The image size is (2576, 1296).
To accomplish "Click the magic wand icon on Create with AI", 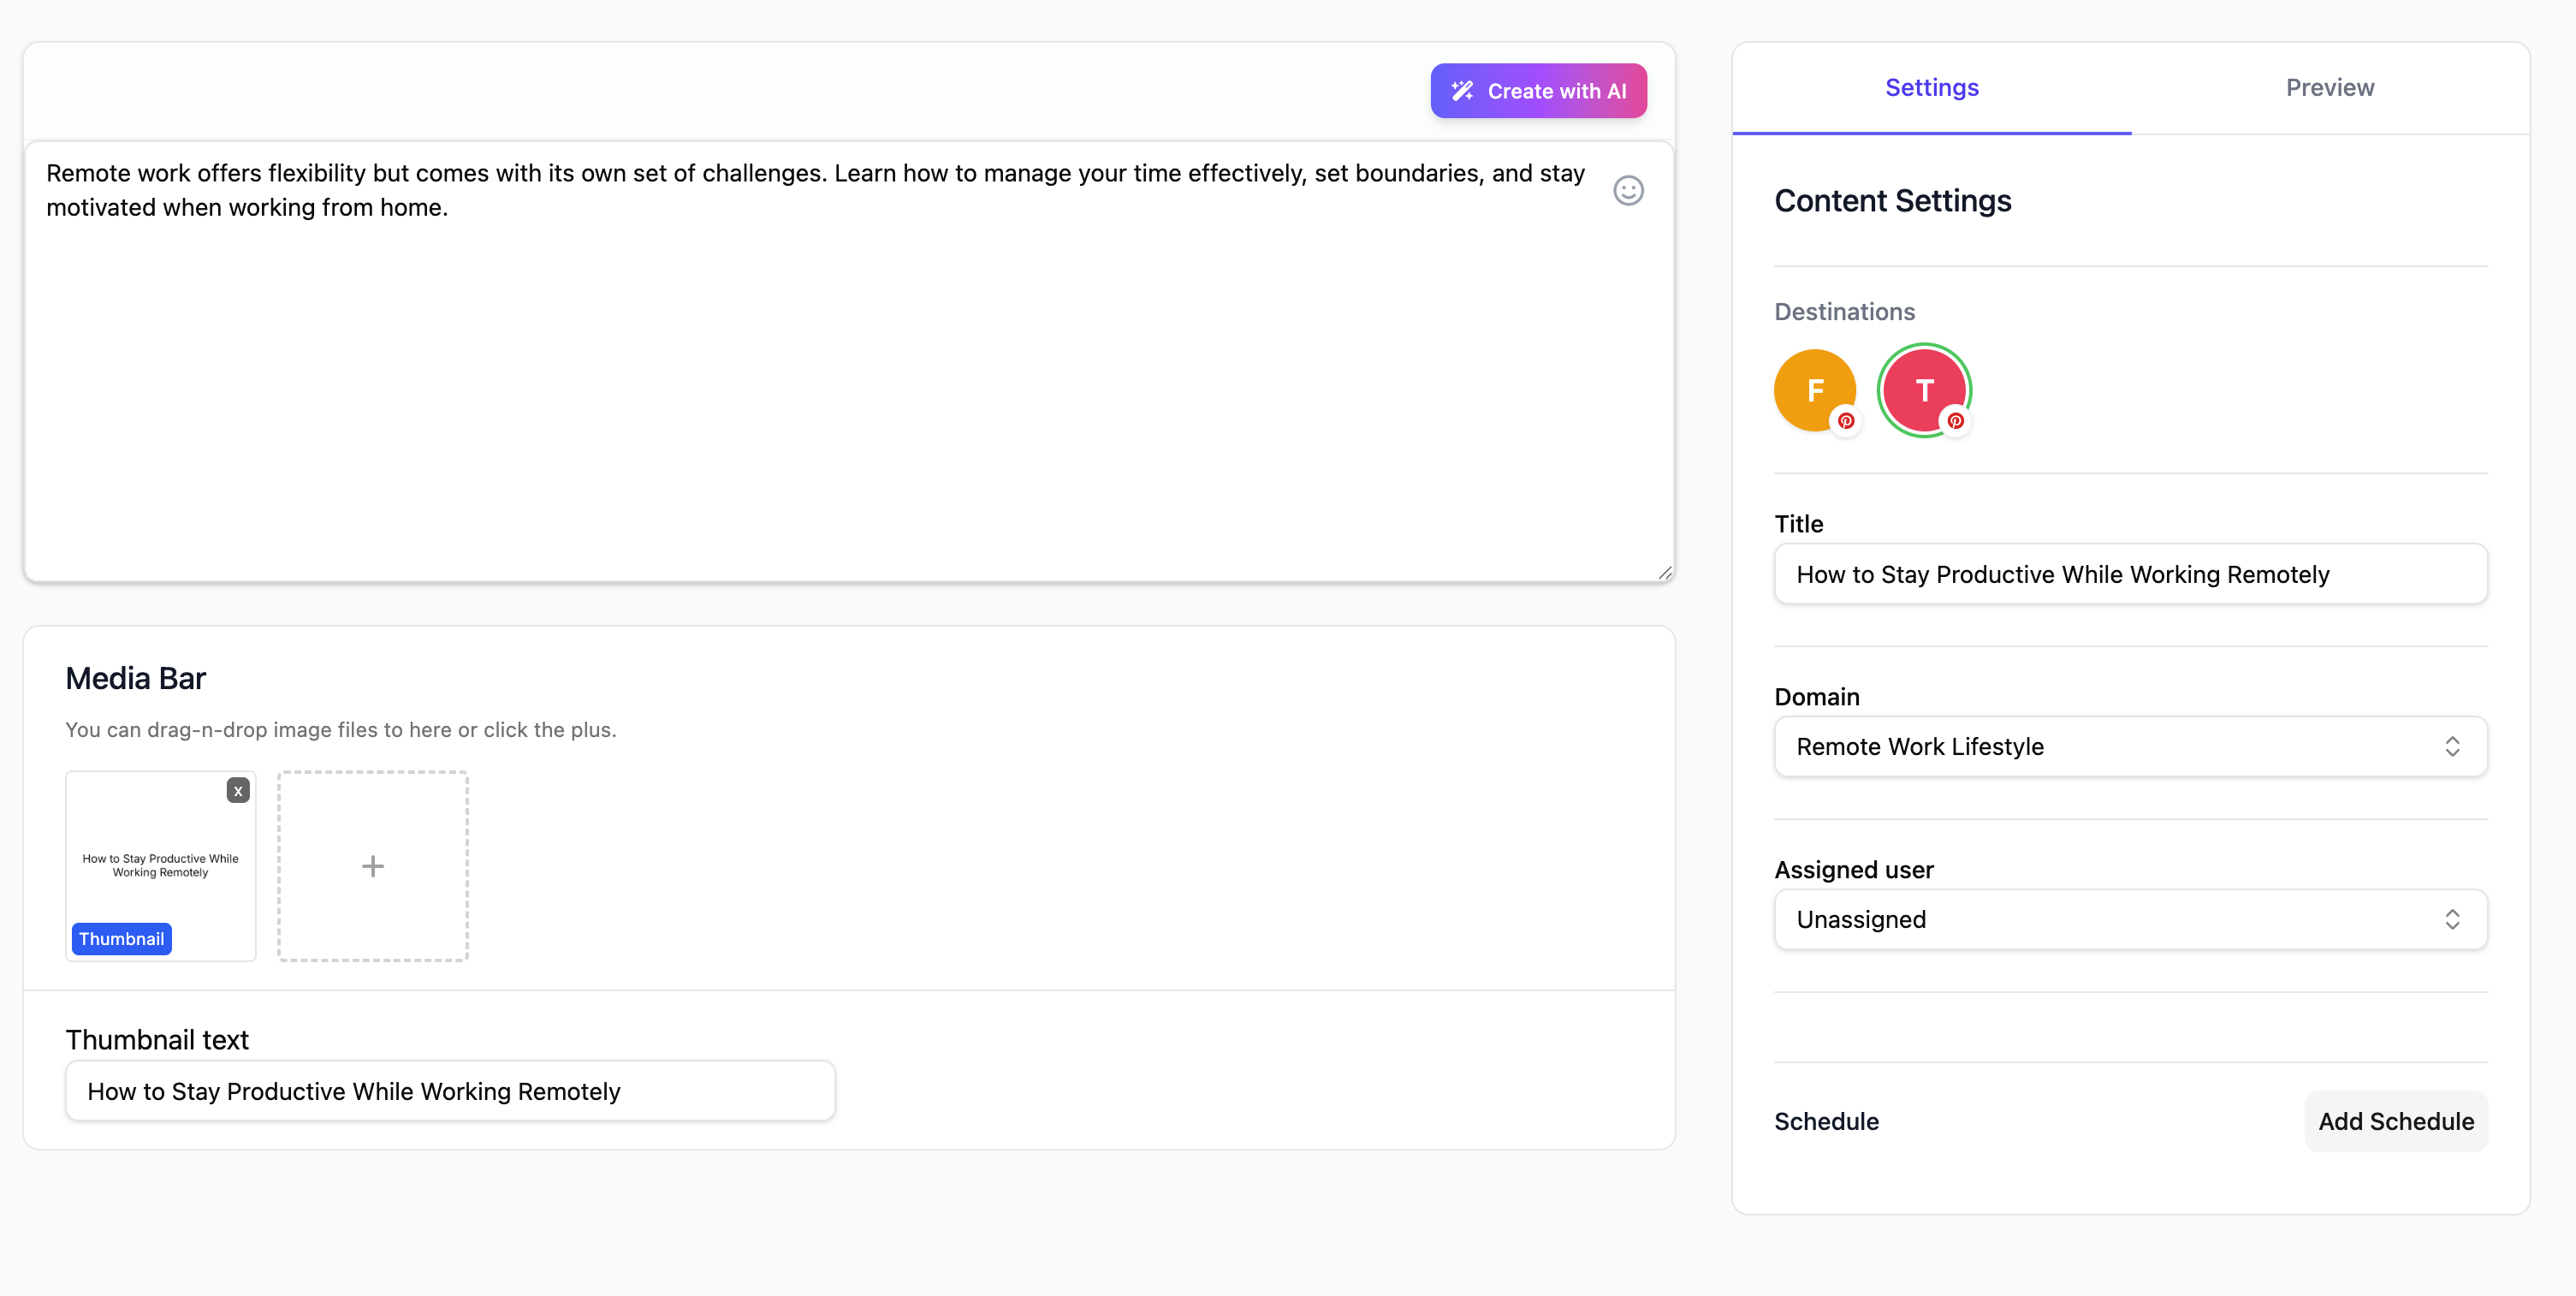I will coord(1461,90).
